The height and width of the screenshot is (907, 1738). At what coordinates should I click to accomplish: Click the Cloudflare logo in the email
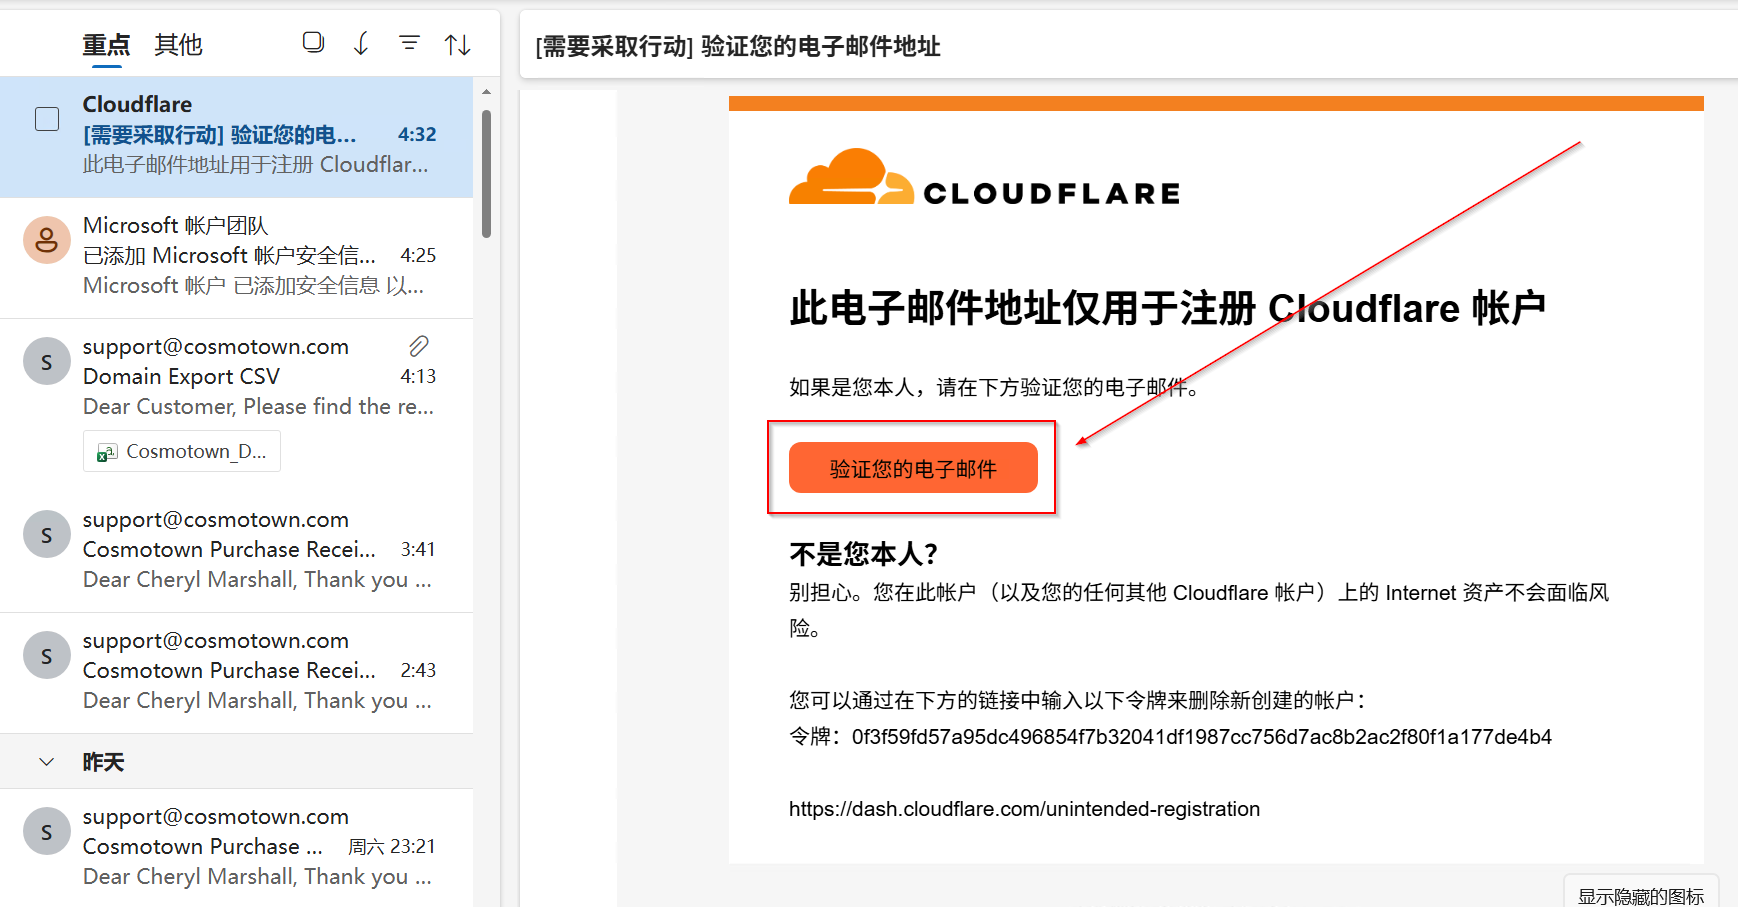[984, 178]
